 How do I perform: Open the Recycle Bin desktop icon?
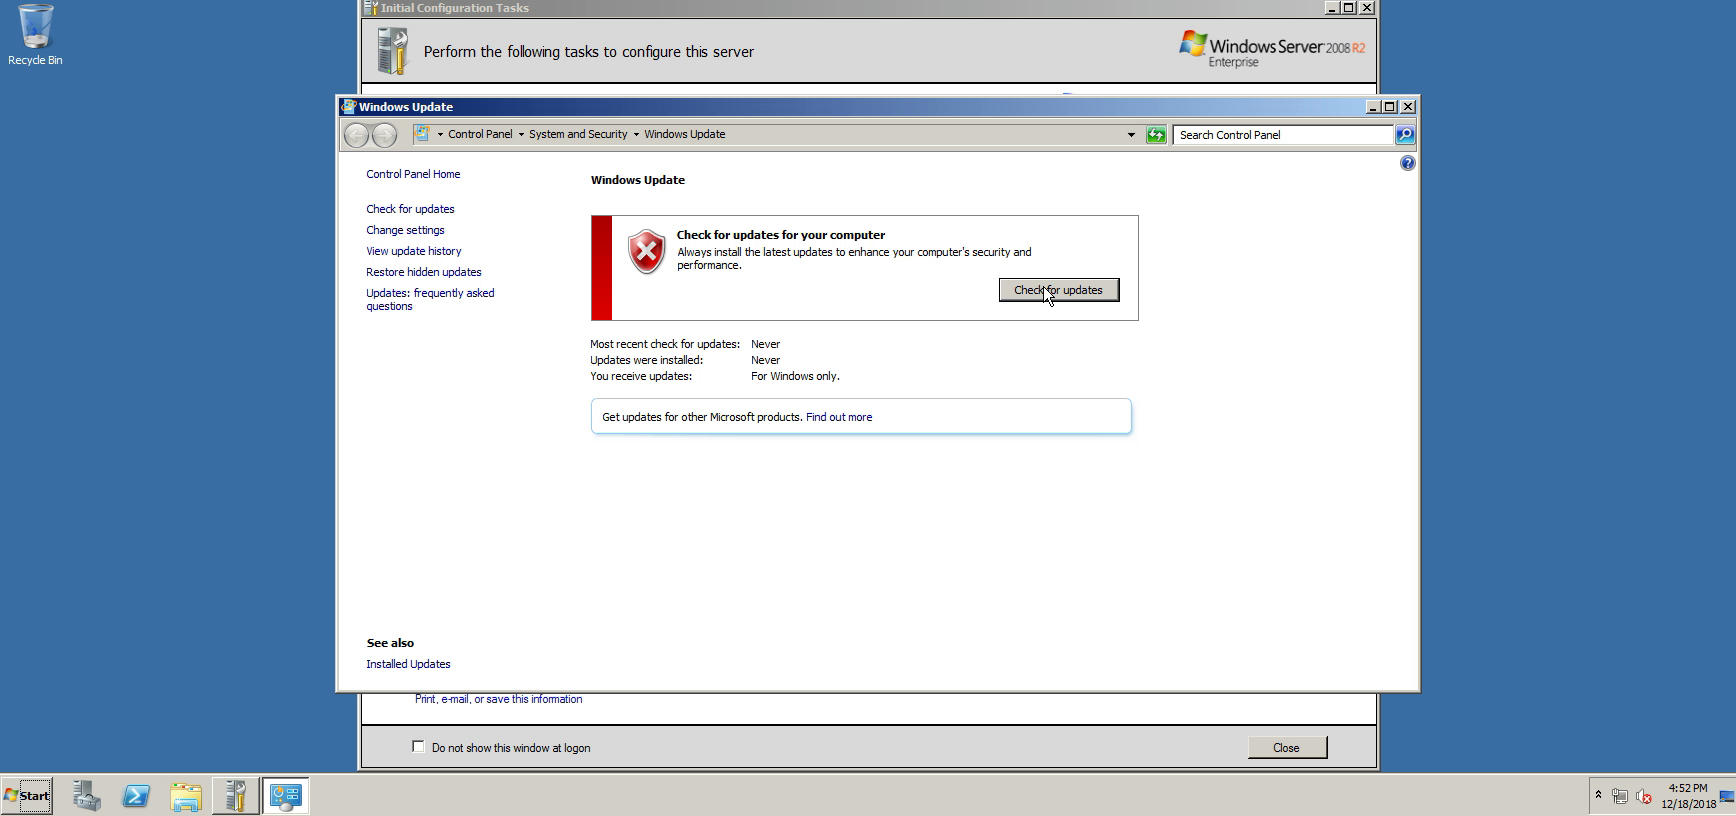click(35, 35)
